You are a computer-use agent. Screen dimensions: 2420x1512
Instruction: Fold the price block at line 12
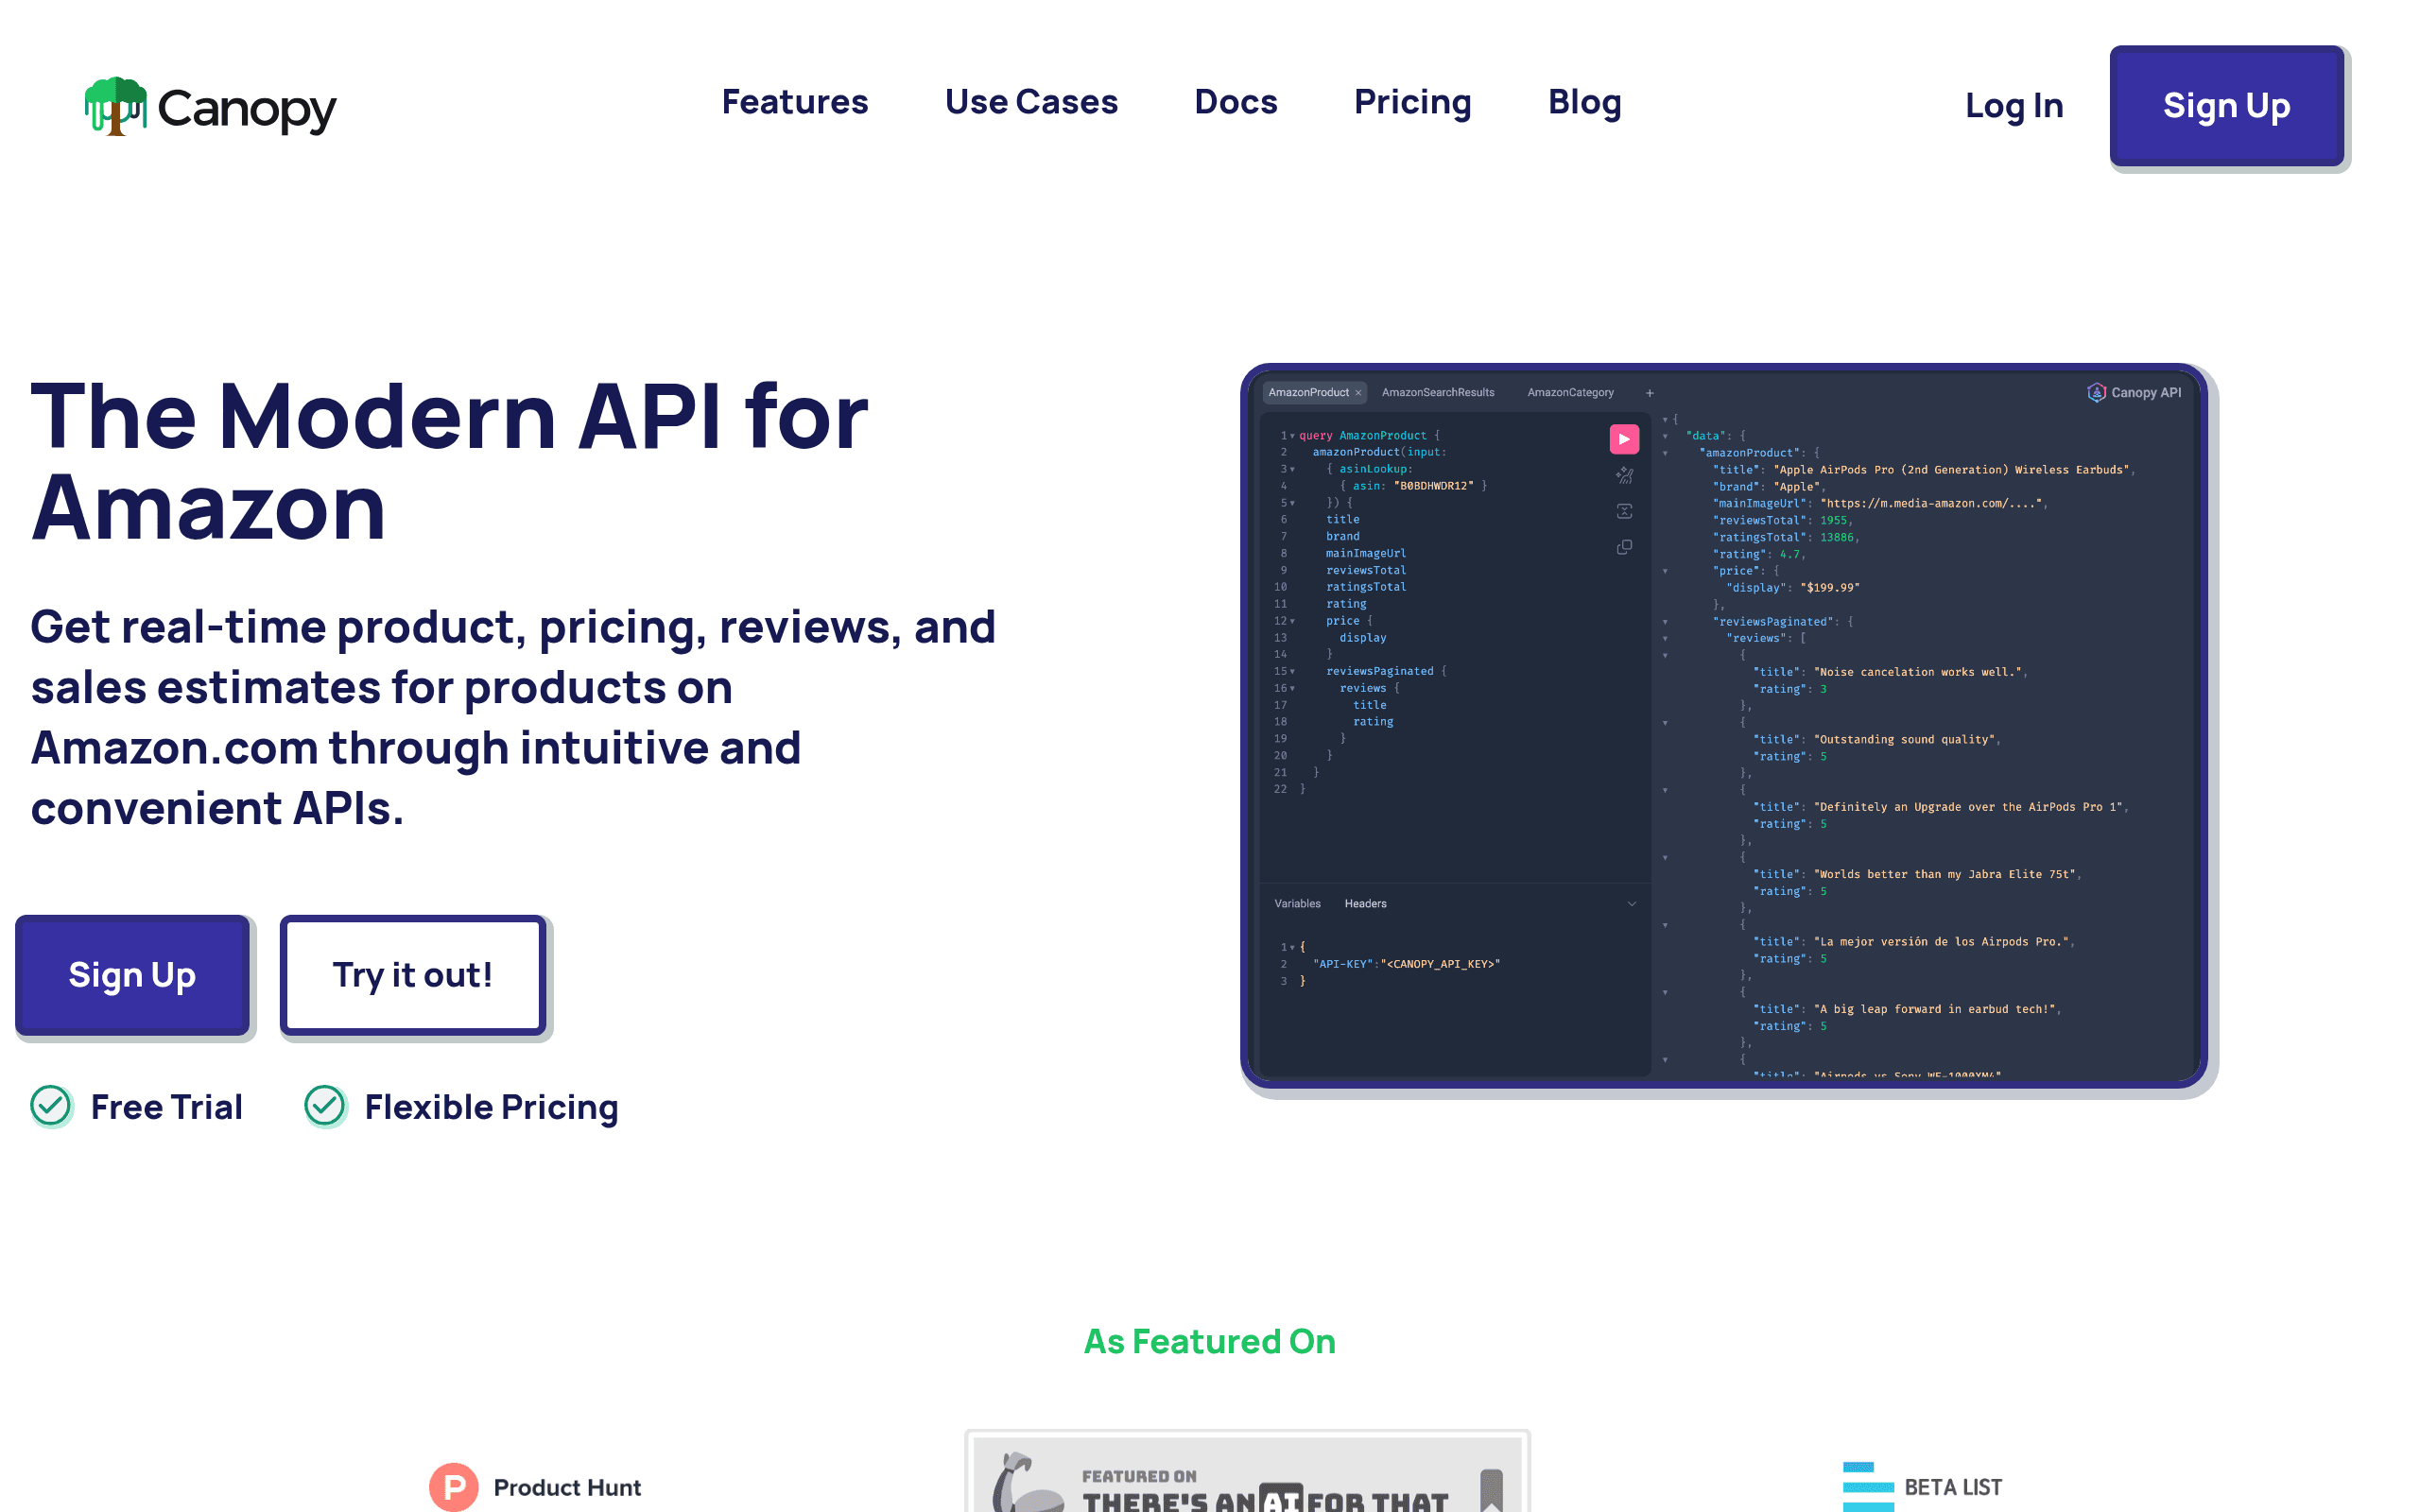point(1292,621)
